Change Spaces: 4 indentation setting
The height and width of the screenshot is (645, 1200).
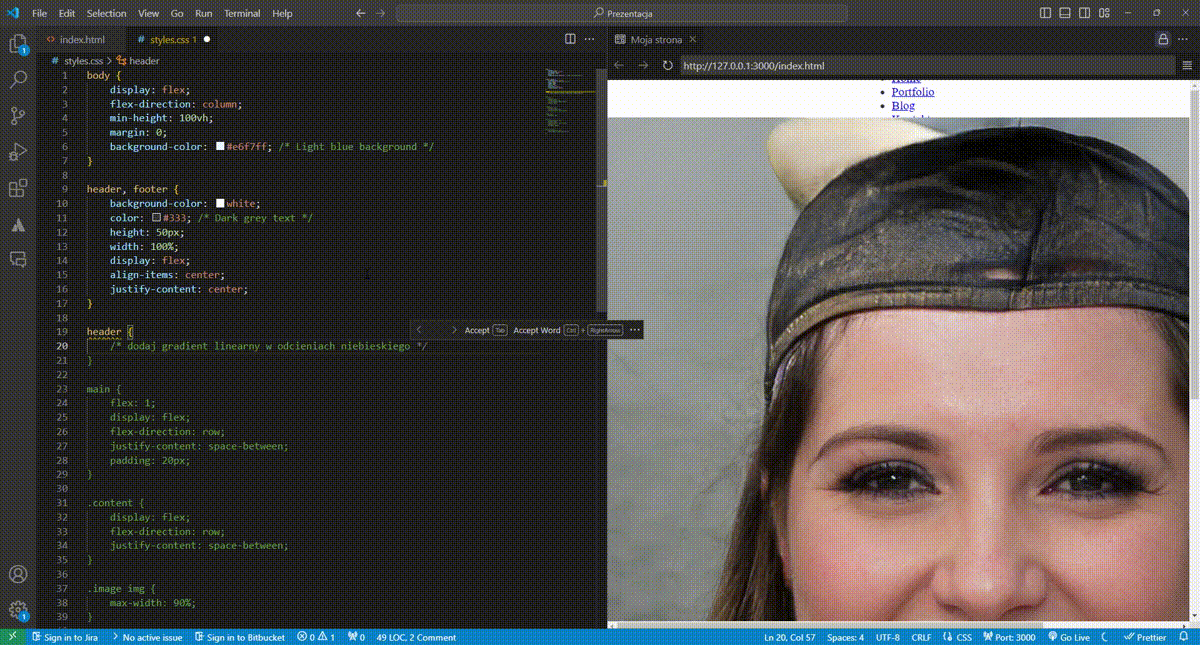click(x=845, y=637)
